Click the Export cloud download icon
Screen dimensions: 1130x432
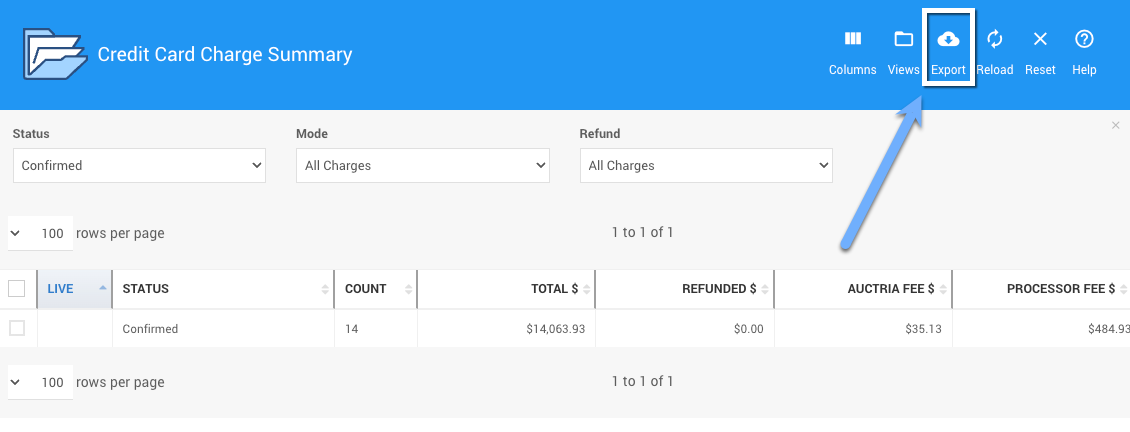pyautogui.click(x=948, y=40)
